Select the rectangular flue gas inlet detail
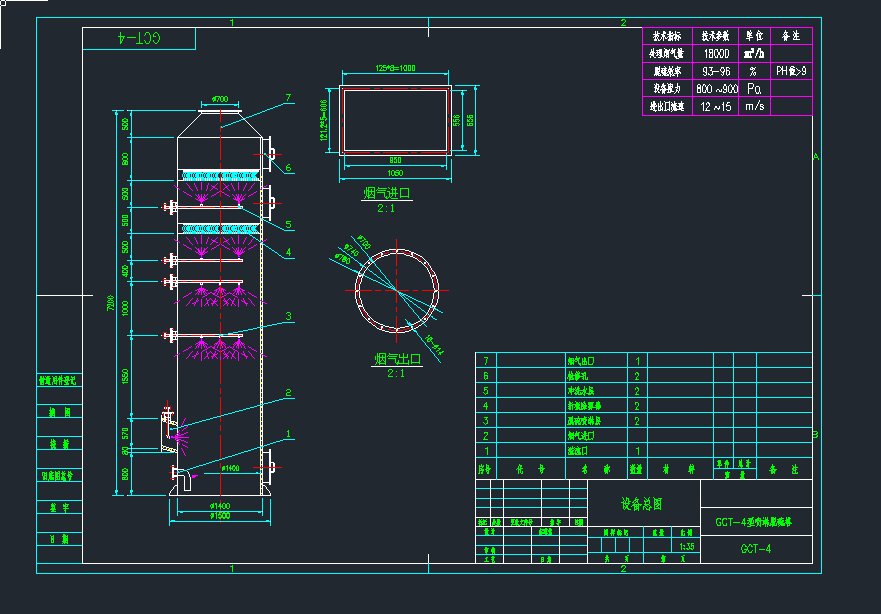Viewport: 881px width, 614px height. (398, 119)
